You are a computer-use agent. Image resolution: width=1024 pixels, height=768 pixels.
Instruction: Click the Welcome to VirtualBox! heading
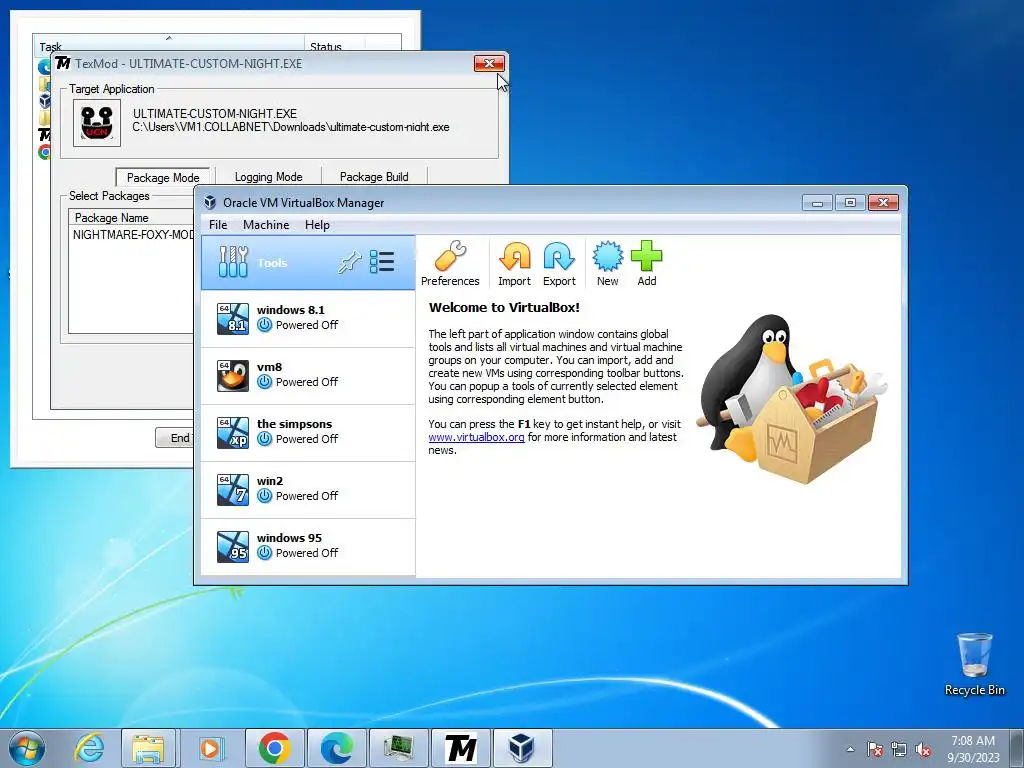pyautogui.click(x=504, y=308)
